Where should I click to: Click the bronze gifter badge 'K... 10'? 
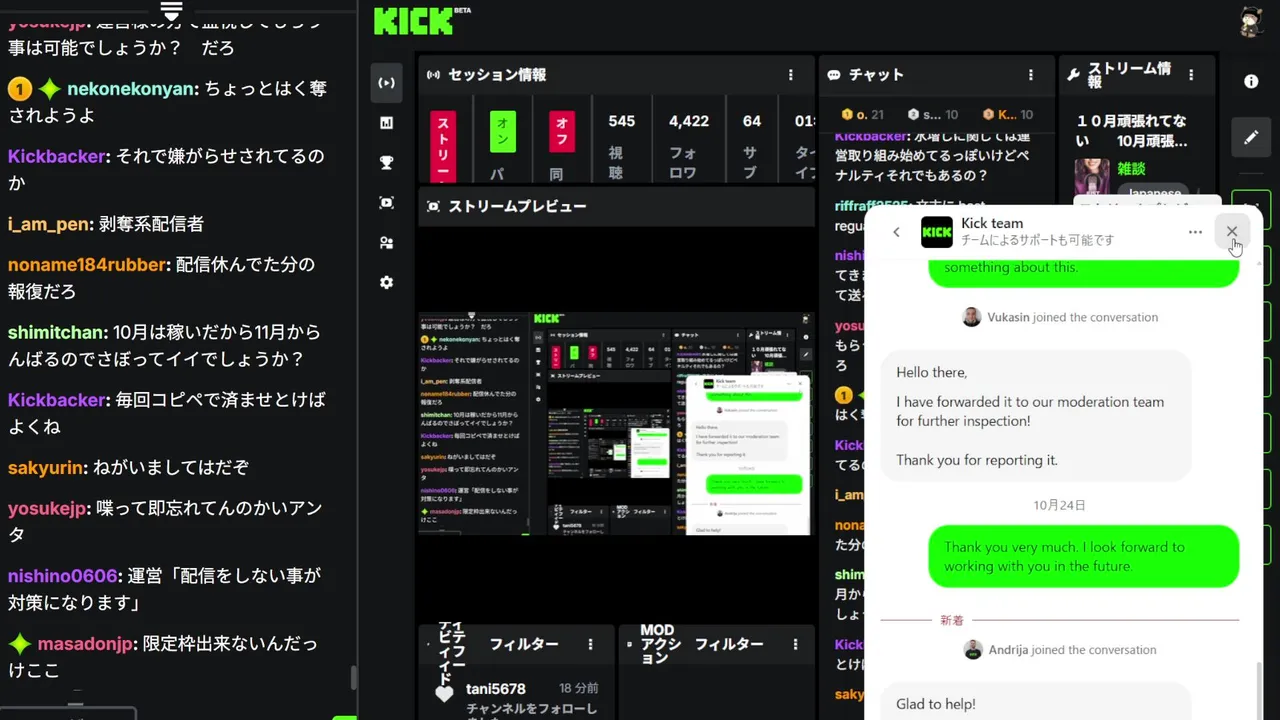[1007, 115]
